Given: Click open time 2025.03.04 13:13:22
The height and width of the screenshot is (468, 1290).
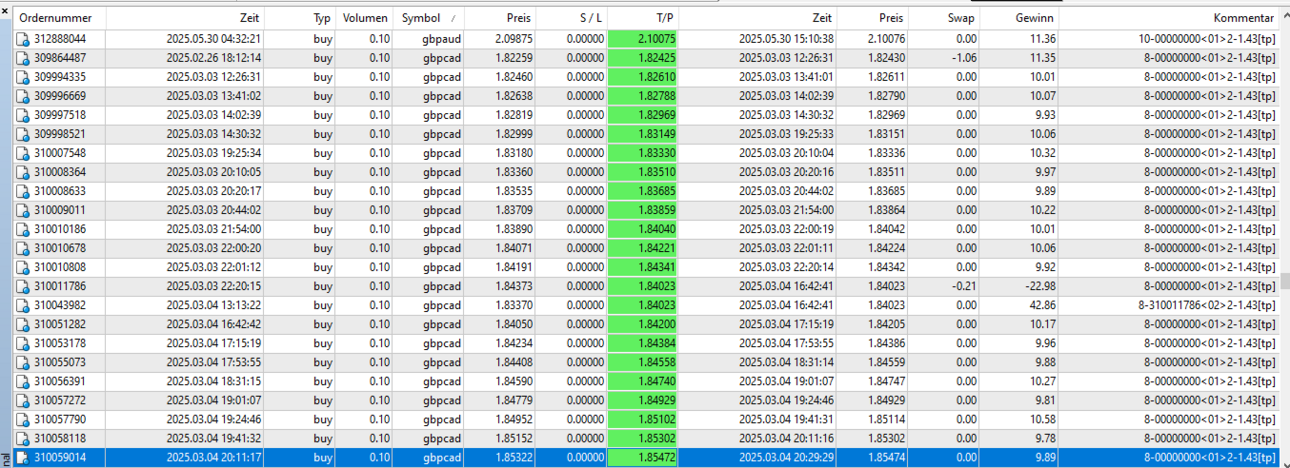Looking at the screenshot, I should point(214,305).
